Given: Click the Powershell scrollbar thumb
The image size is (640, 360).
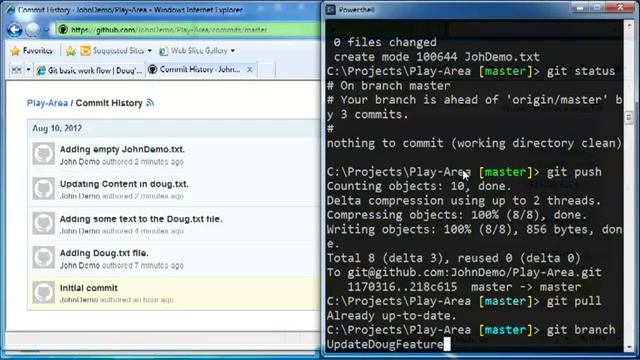Looking at the screenshot, I should pyautogui.click(x=629, y=118).
